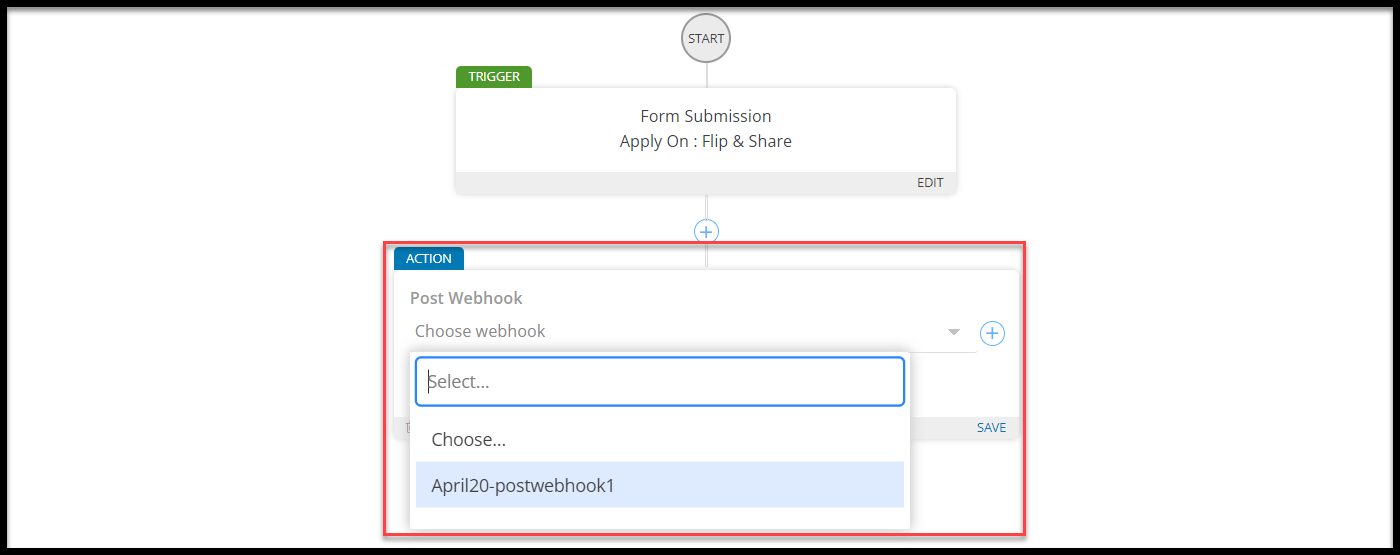Click the green TRIGGER tag
The image size is (1400, 555).
(x=494, y=76)
